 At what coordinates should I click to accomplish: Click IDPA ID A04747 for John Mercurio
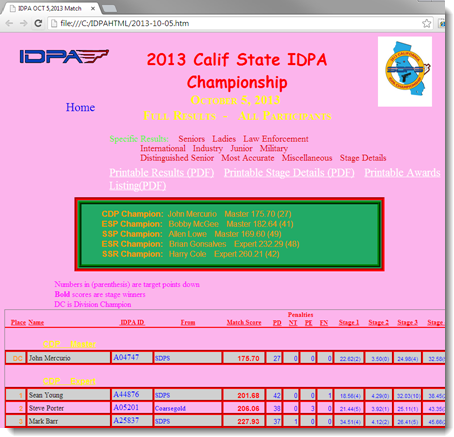point(126,357)
